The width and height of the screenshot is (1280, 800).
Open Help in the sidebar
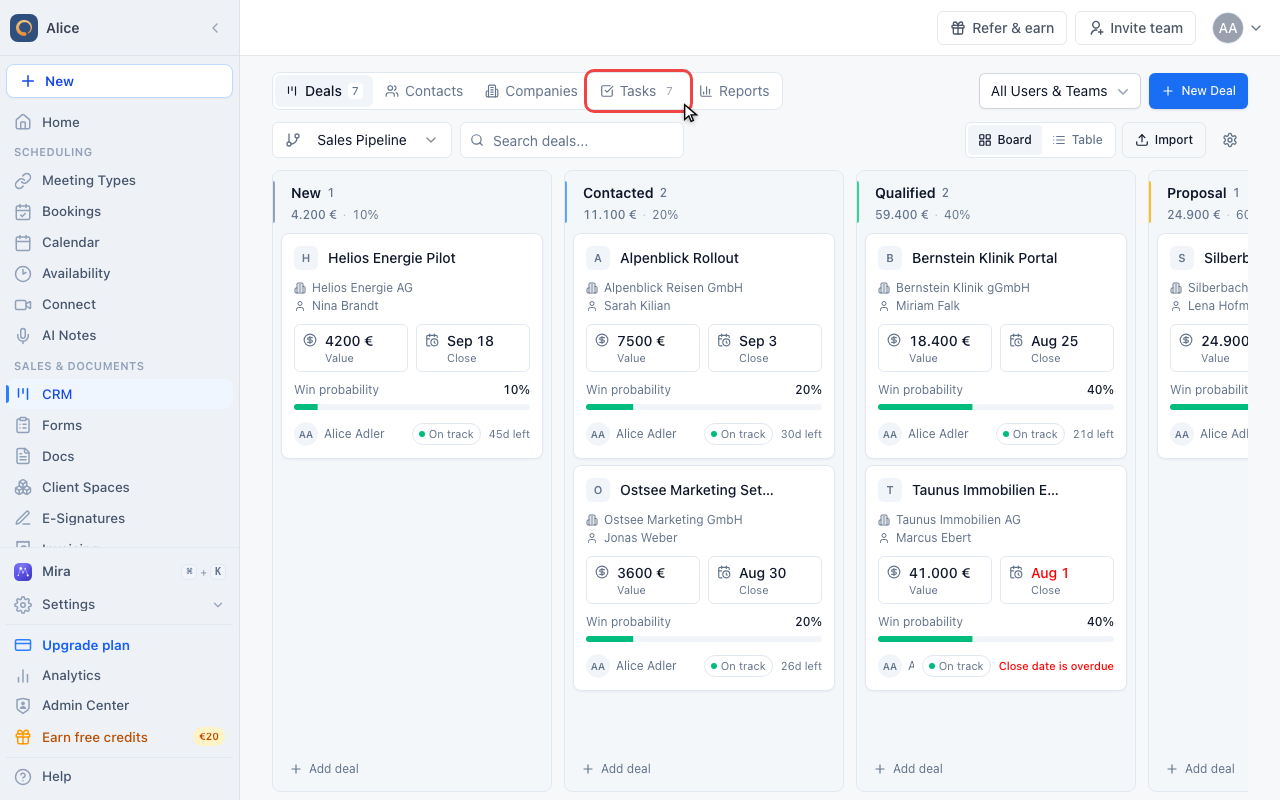[120, 776]
